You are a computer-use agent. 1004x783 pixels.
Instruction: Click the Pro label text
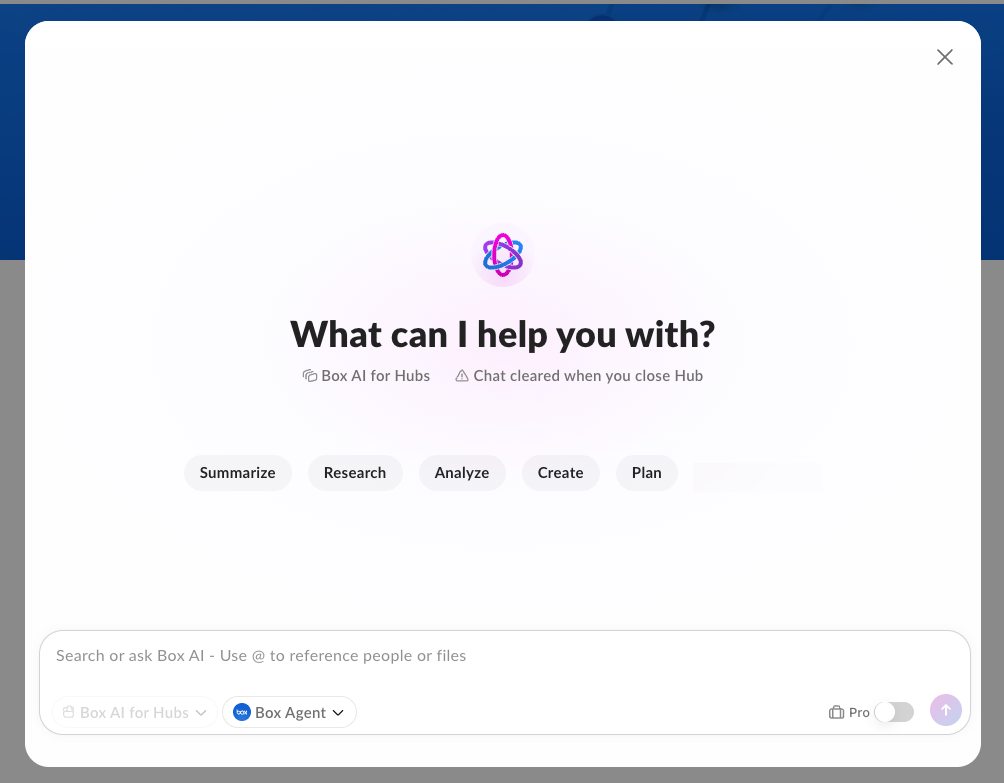pos(859,712)
